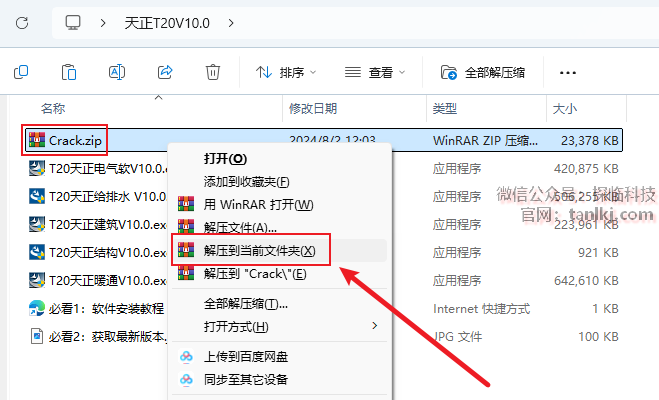
Task: Click WinRAR ZIP 压缩 type cell
Action: pyautogui.click(x=485, y=140)
